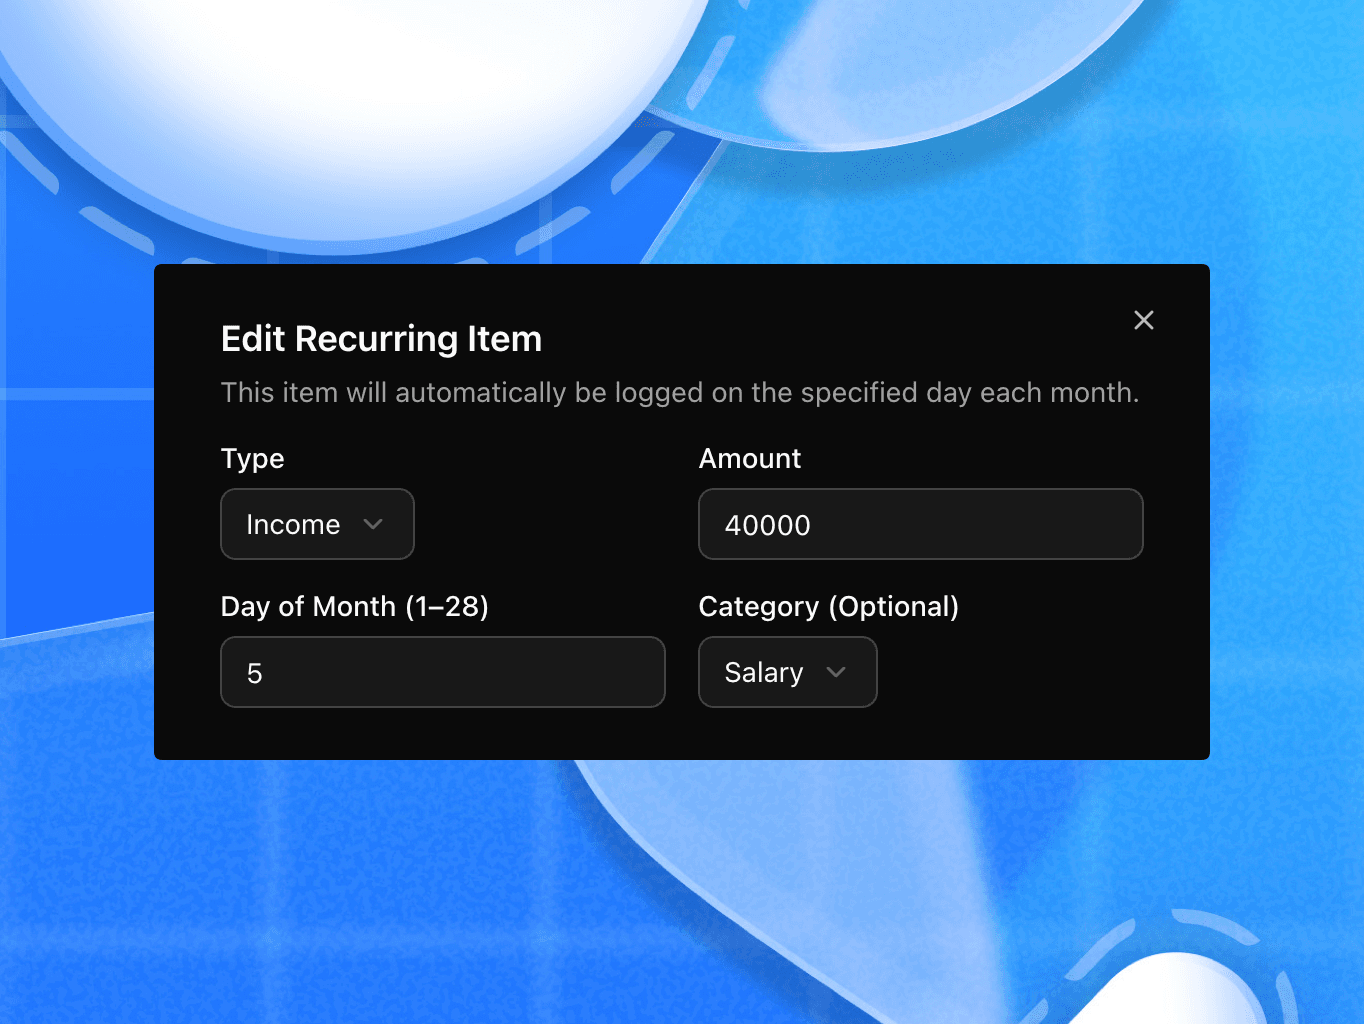Click the 'Edit Recurring Item' heading
Viewport: 1364px width, 1024px height.
(381, 339)
